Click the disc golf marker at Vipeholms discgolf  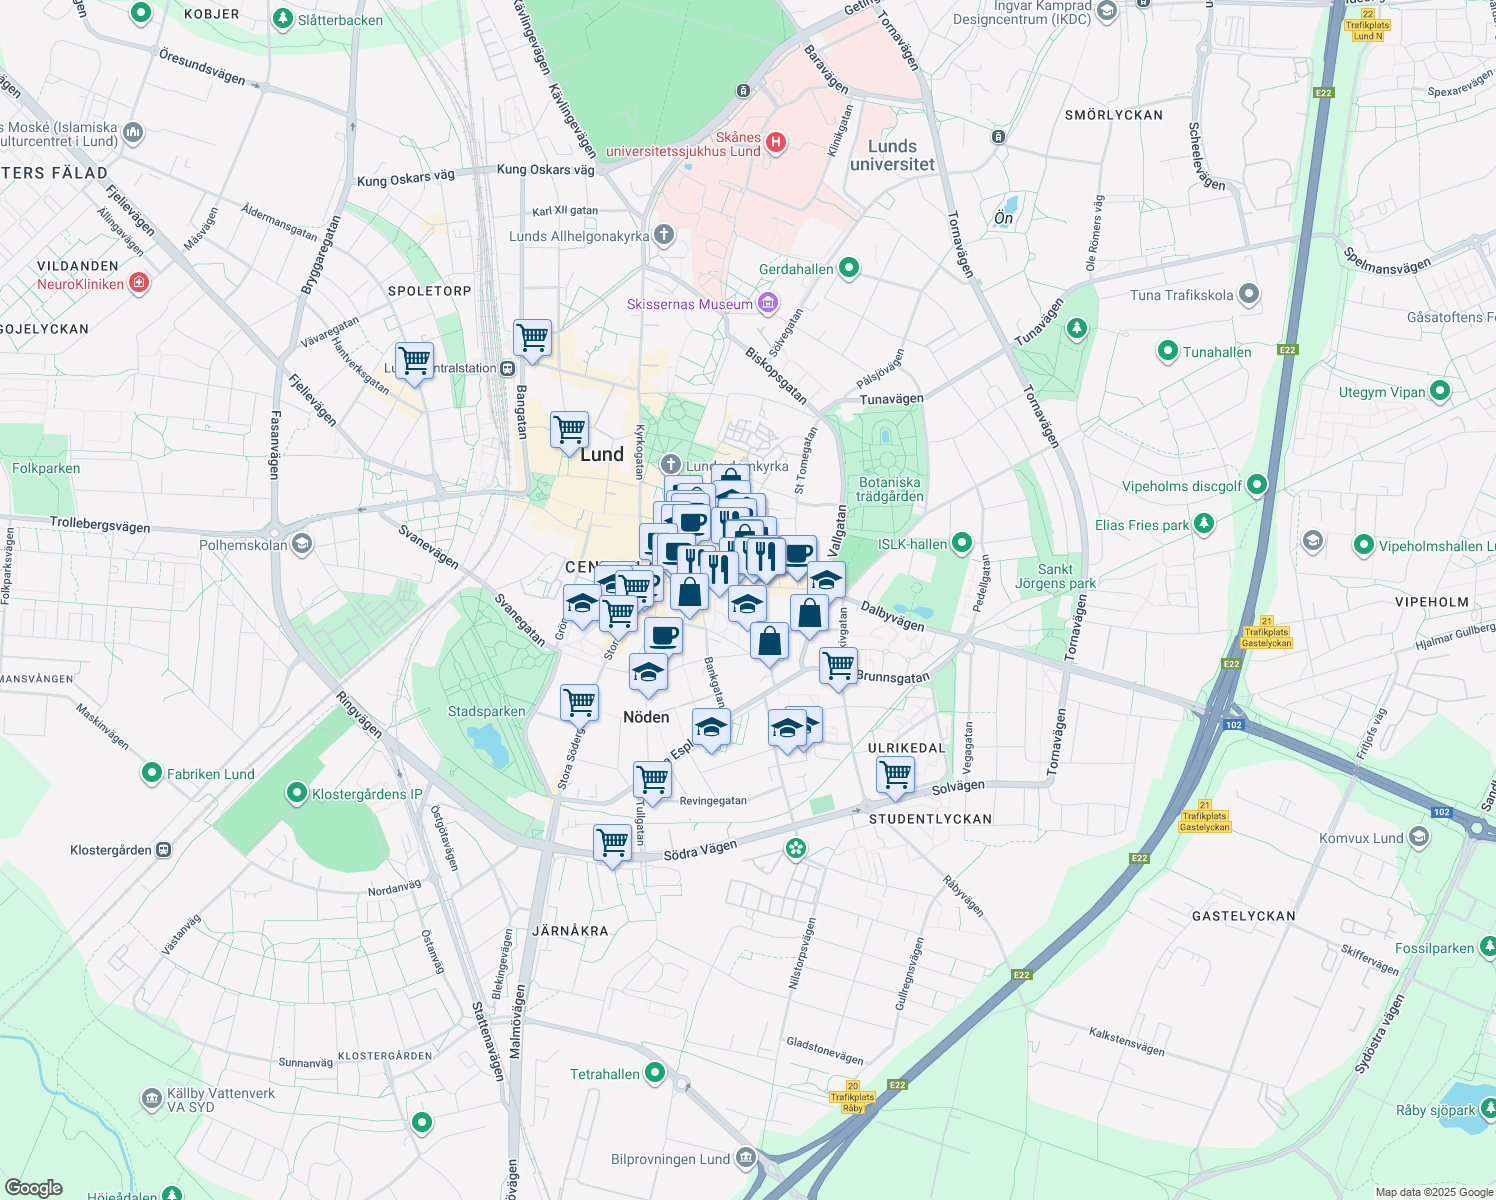click(1256, 484)
